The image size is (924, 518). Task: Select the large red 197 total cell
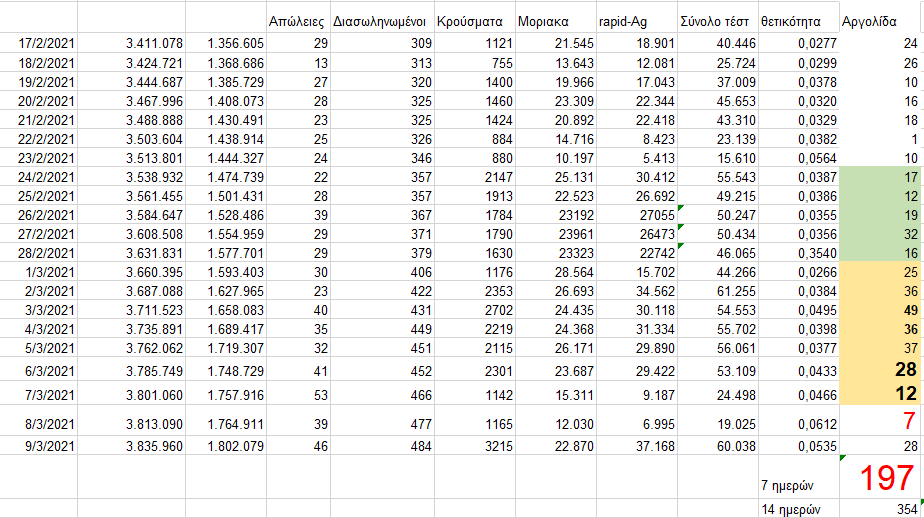click(x=880, y=477)
